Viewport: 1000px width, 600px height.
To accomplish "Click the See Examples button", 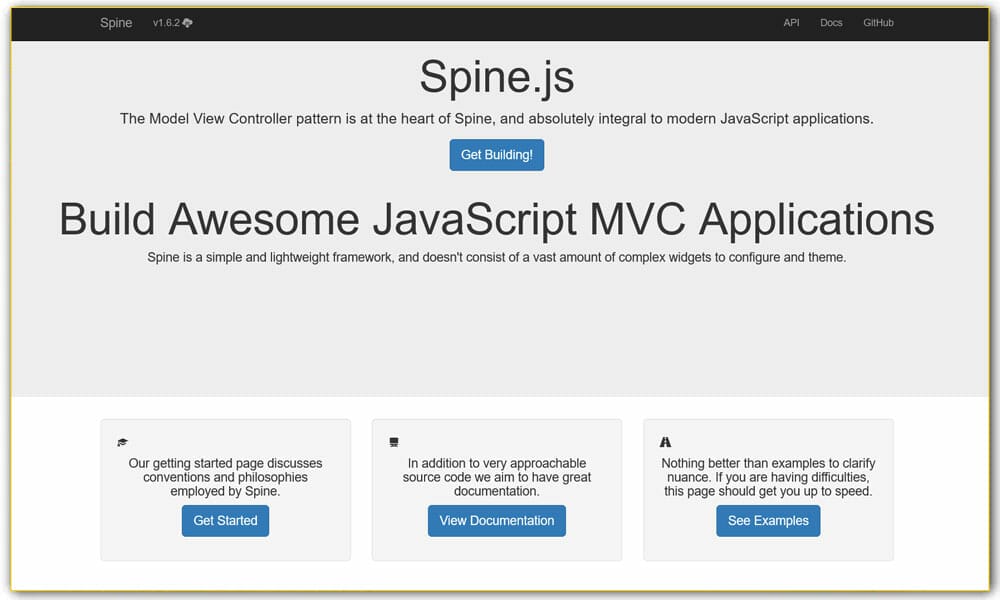I will [x=768, y=521].
